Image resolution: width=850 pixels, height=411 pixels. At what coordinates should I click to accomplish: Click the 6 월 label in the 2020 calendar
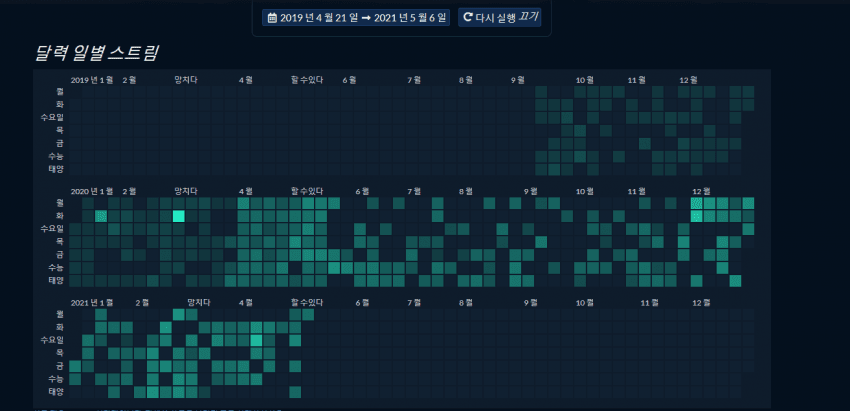[362, 191]
